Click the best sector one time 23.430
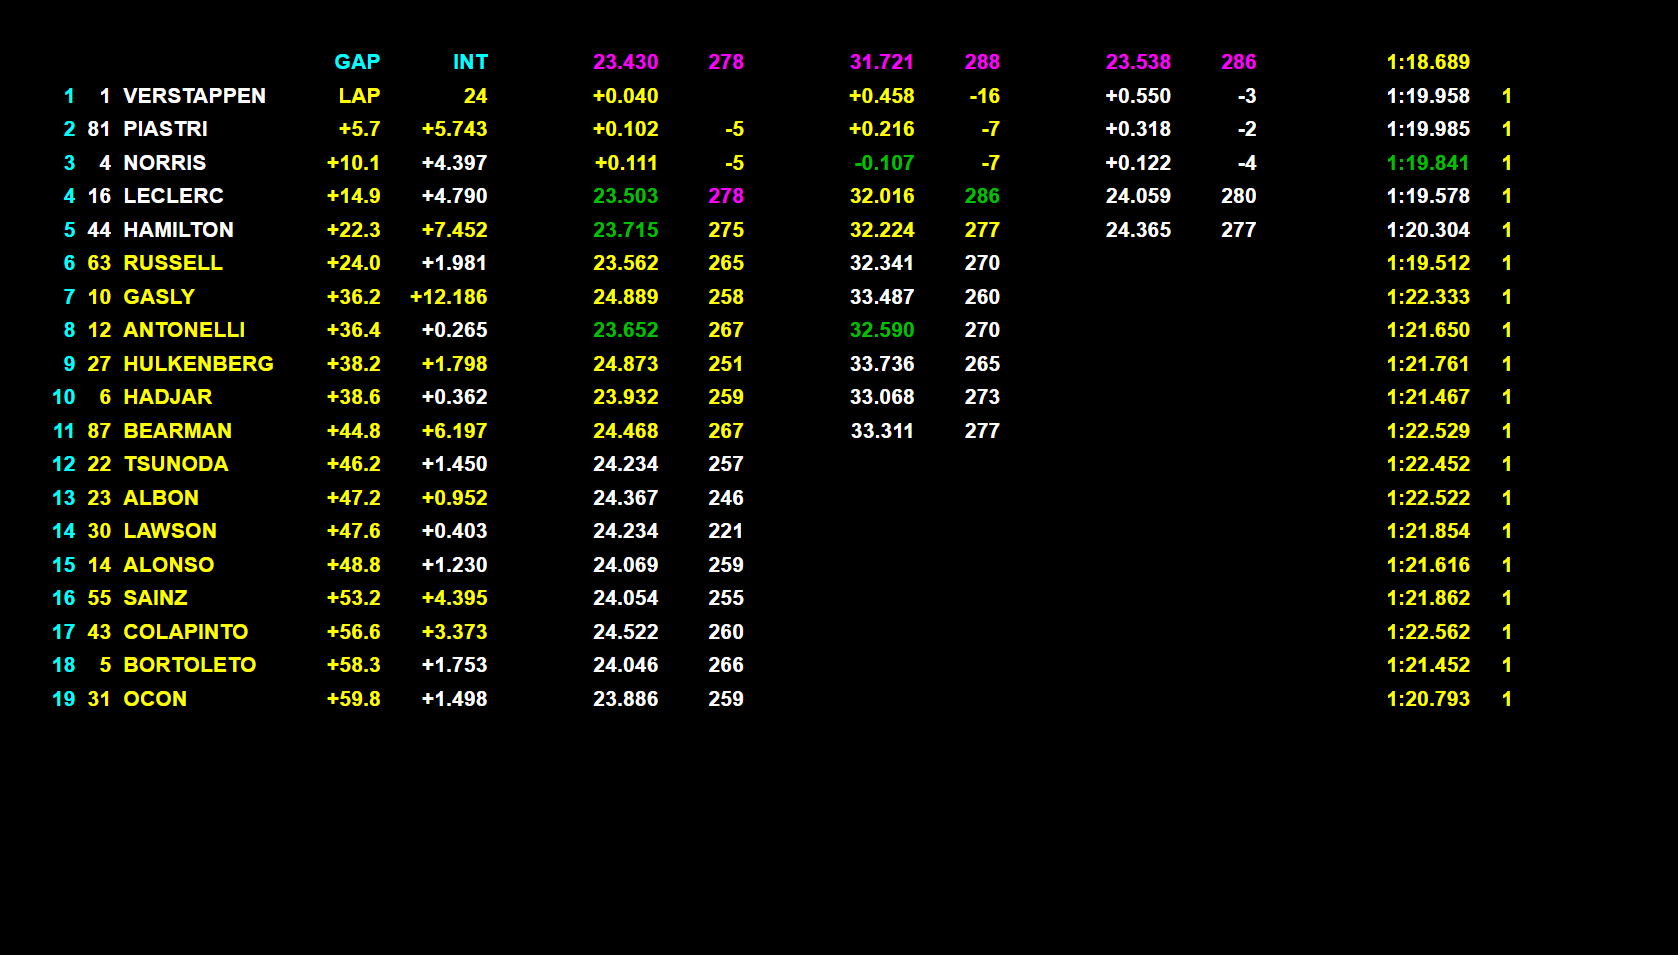 click(626, 62)
